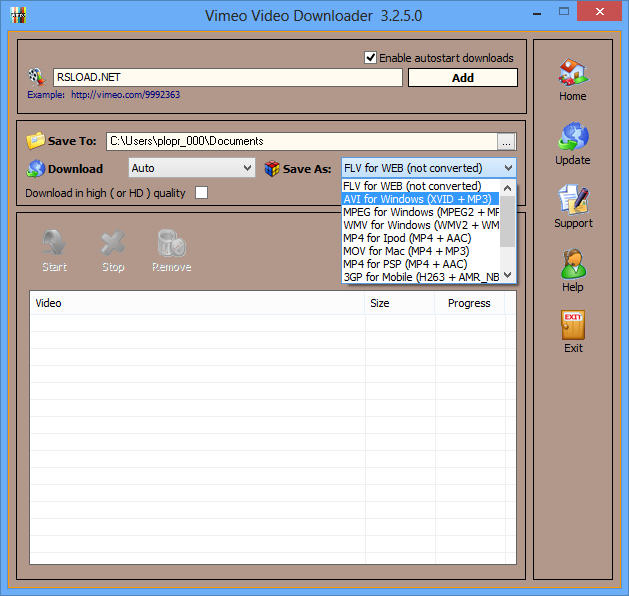Select MP4 for PSP (MP4 + AAC)
Viewport: 629px width, 596px height.
click(x=420, y=264)
